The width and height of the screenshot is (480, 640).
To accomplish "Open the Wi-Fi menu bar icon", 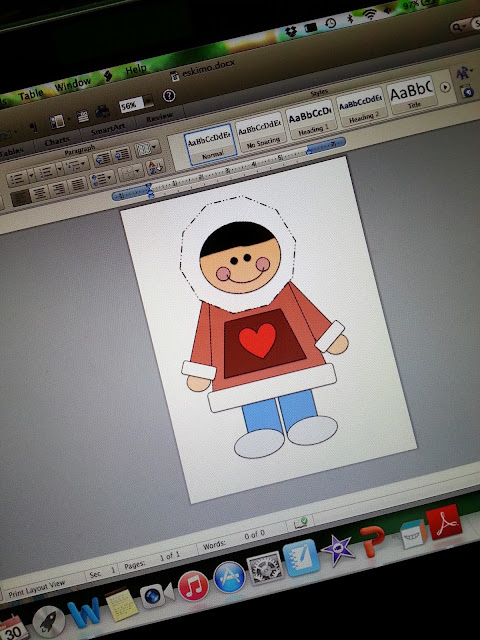I will [x=370, y=15].
